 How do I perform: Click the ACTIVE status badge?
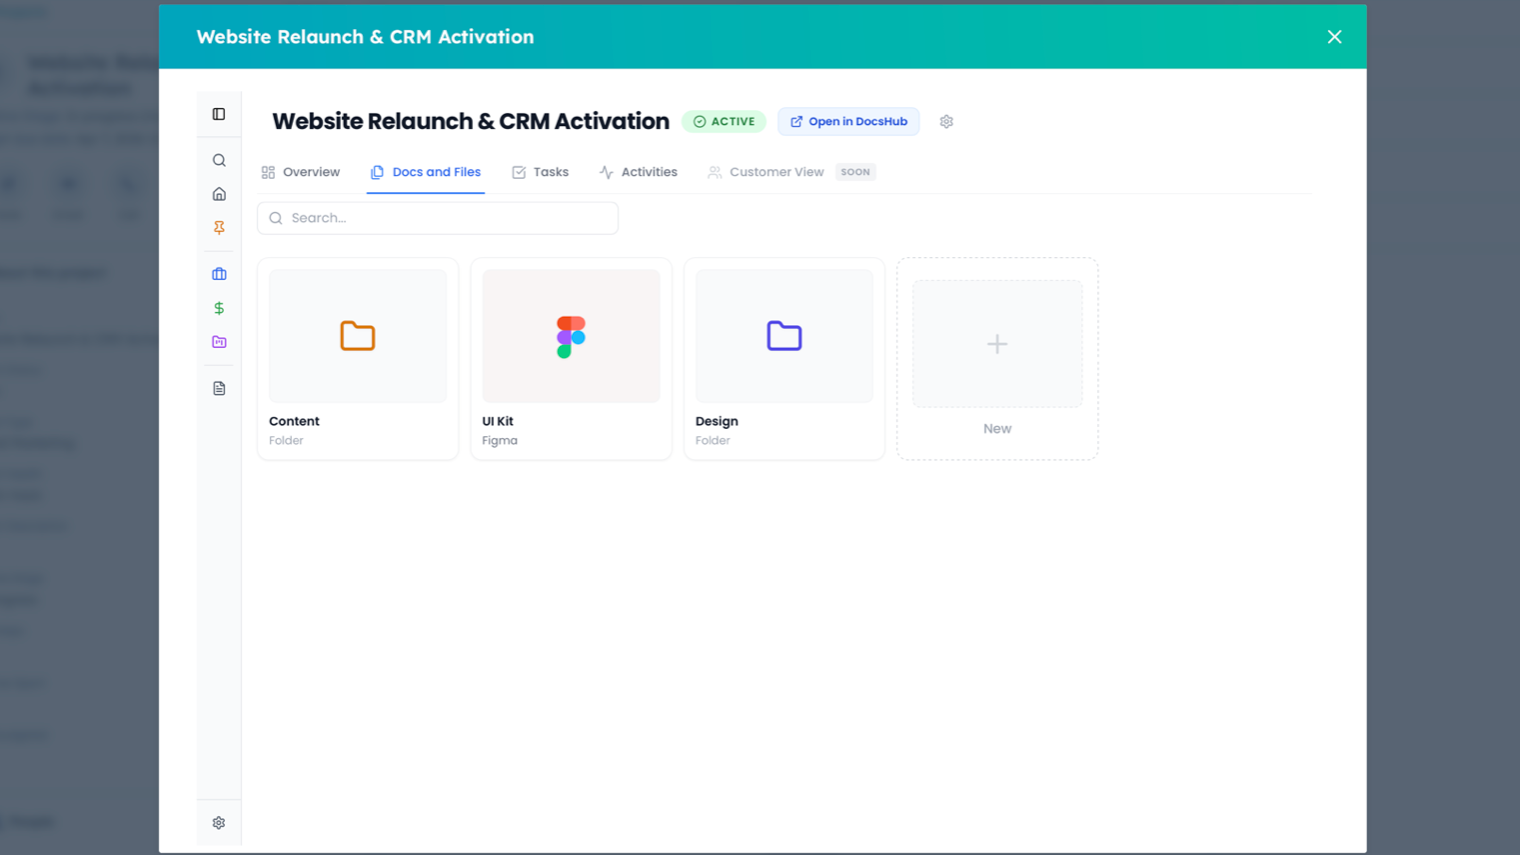click(723, 121)
